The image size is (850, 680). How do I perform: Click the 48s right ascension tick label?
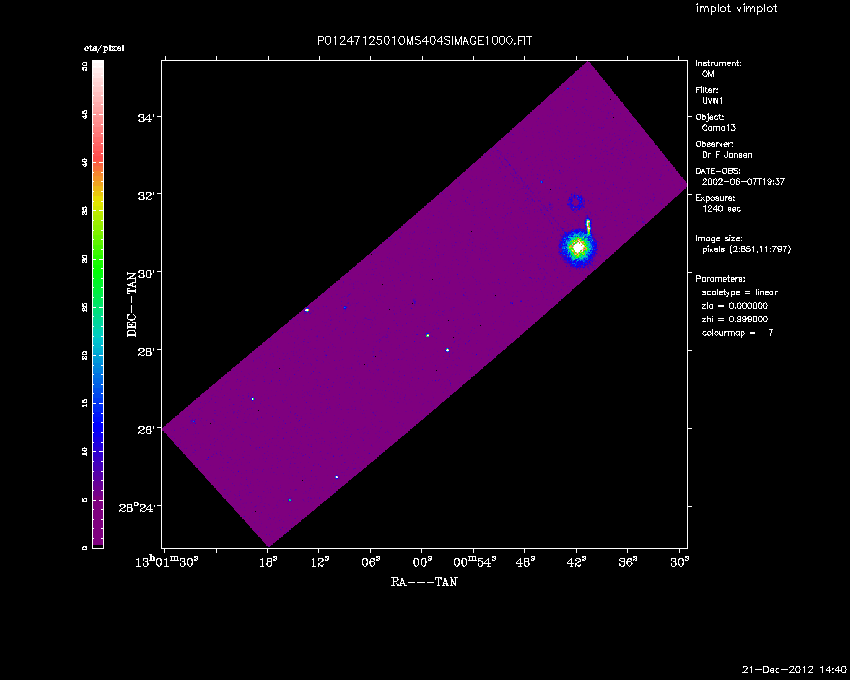[x=525, y=562]
